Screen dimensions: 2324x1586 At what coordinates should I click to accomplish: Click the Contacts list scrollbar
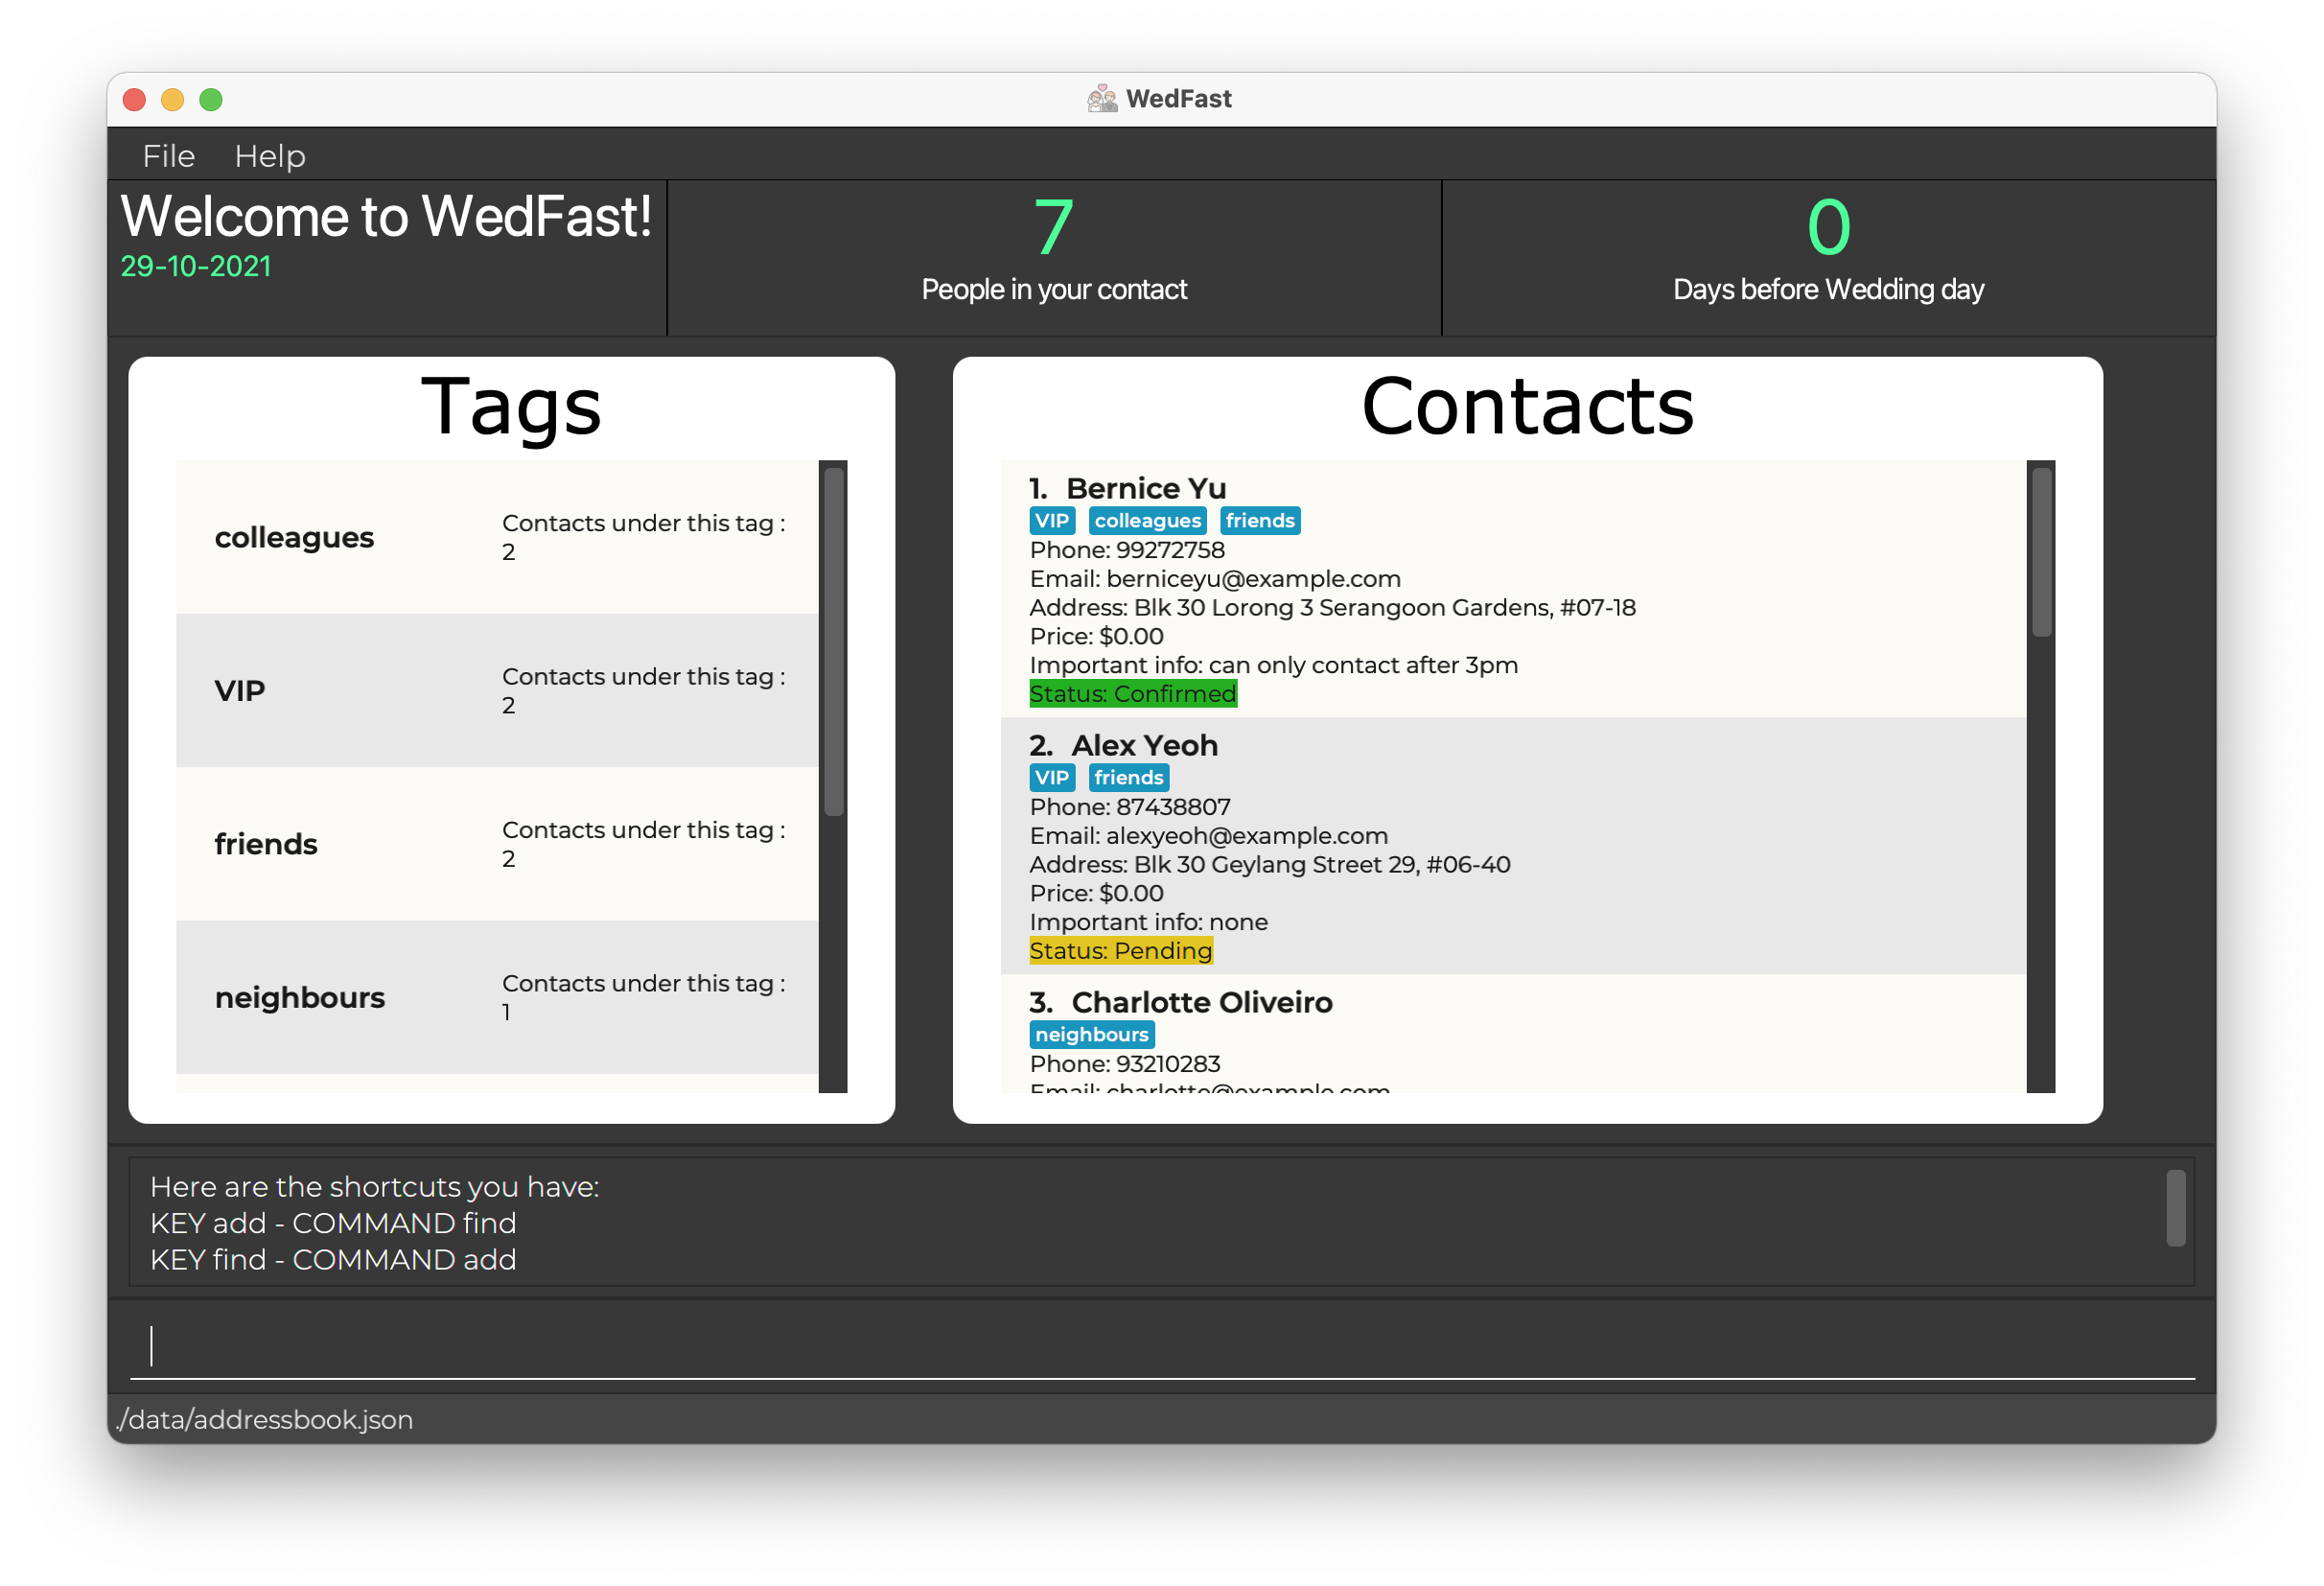click(2041, 552)
